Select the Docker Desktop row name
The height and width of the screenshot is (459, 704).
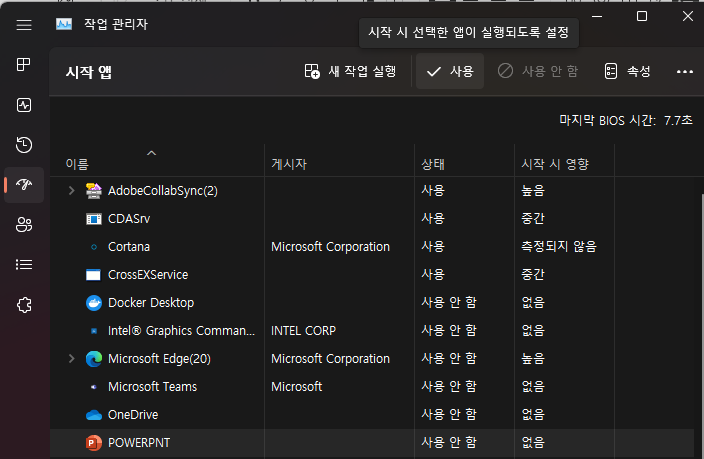coord(151,303)
